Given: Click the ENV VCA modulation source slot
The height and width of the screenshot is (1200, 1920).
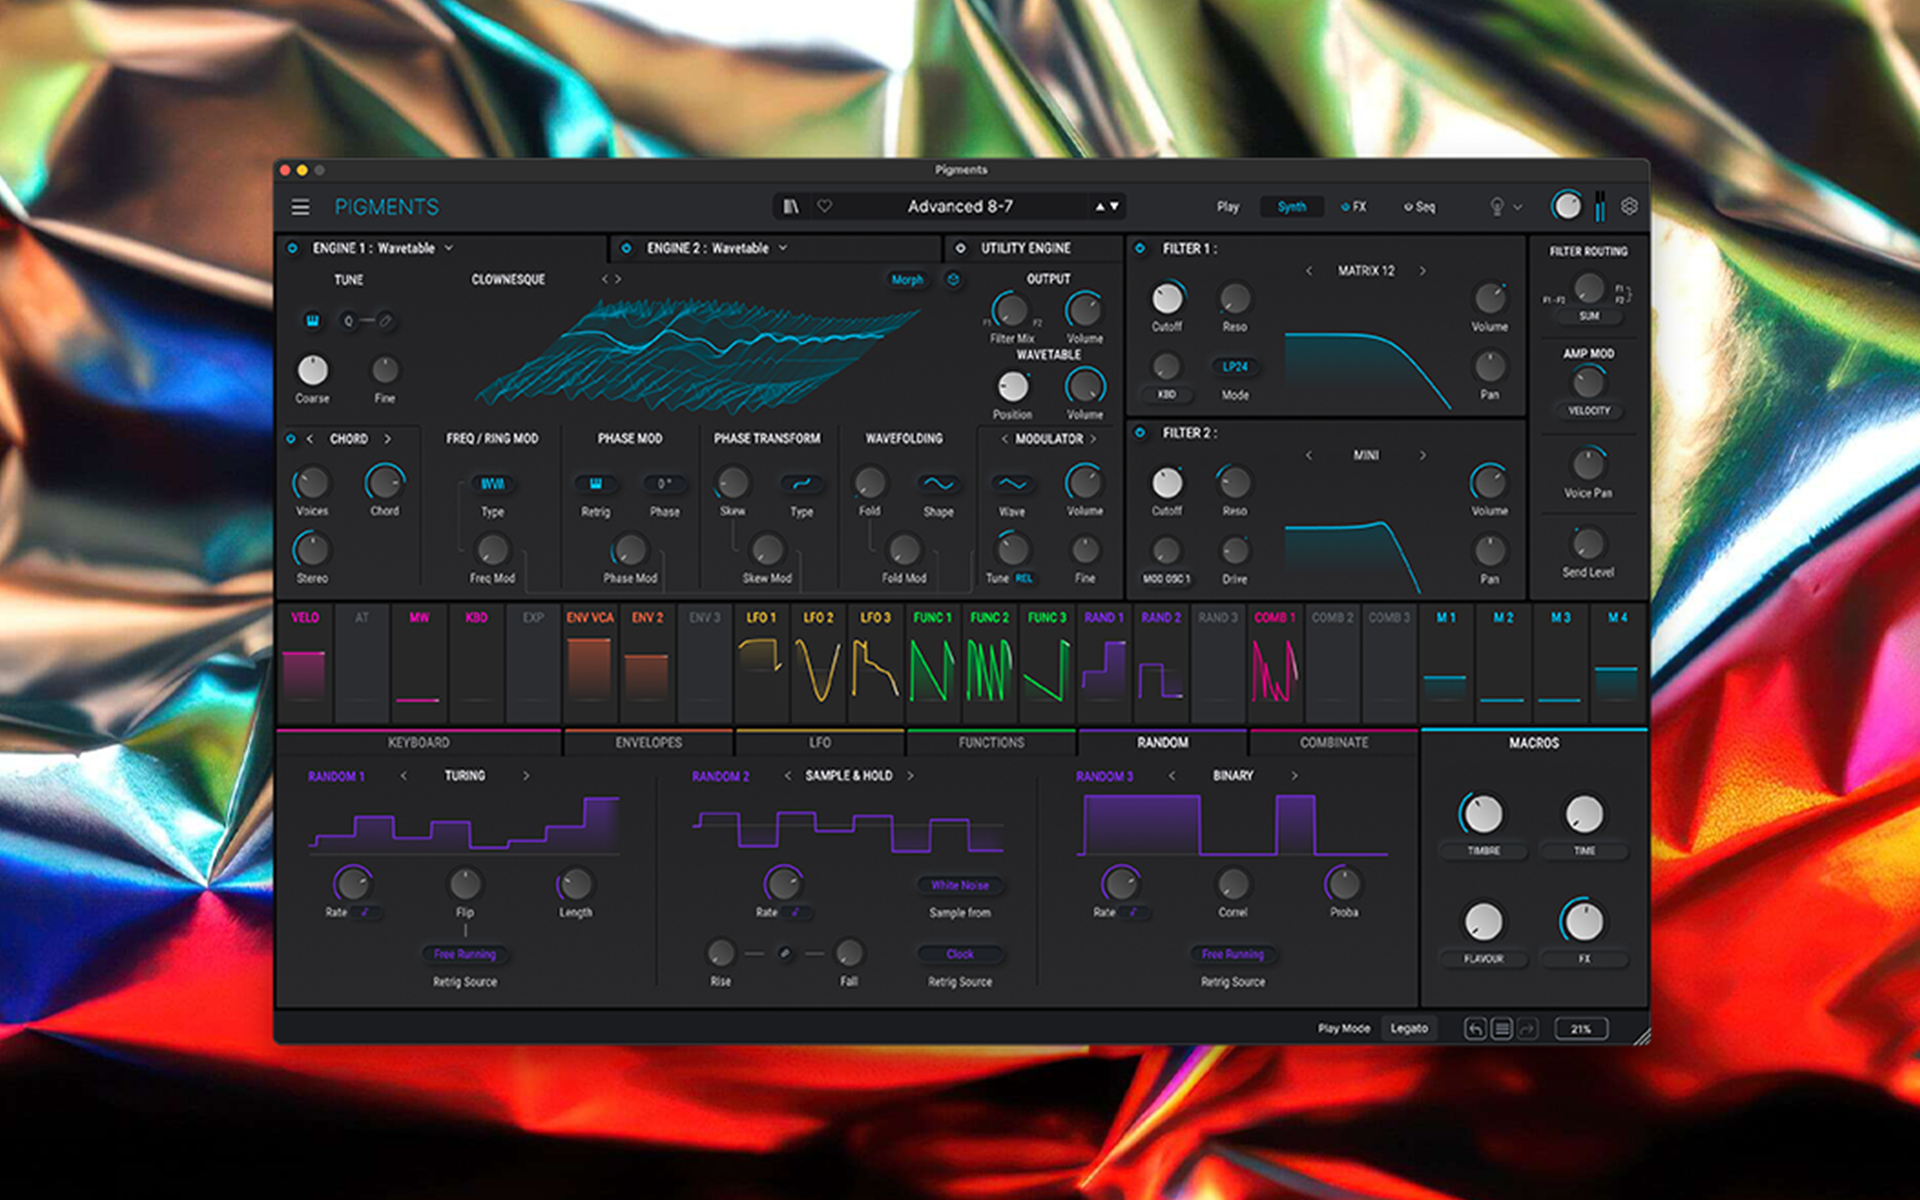Looking at the screenshot, I should pyautogui.click(x=590, y=663).
